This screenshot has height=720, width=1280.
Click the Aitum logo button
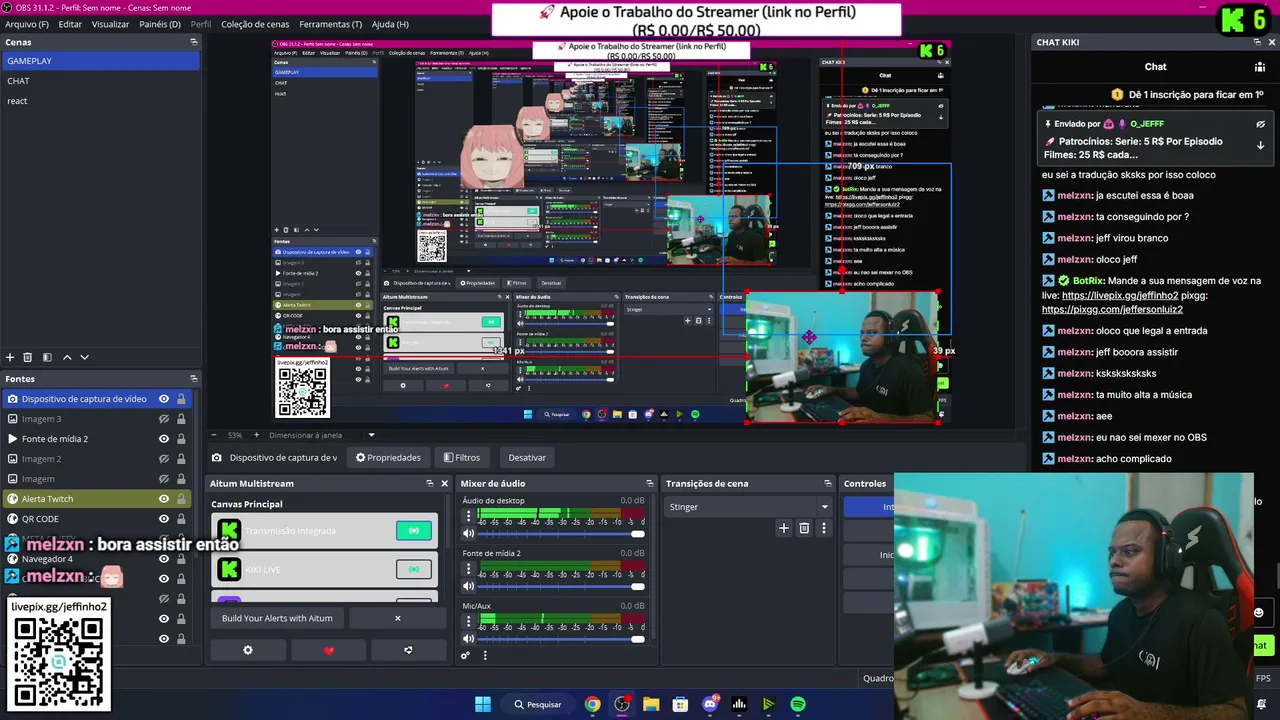(x=408, y=650)
